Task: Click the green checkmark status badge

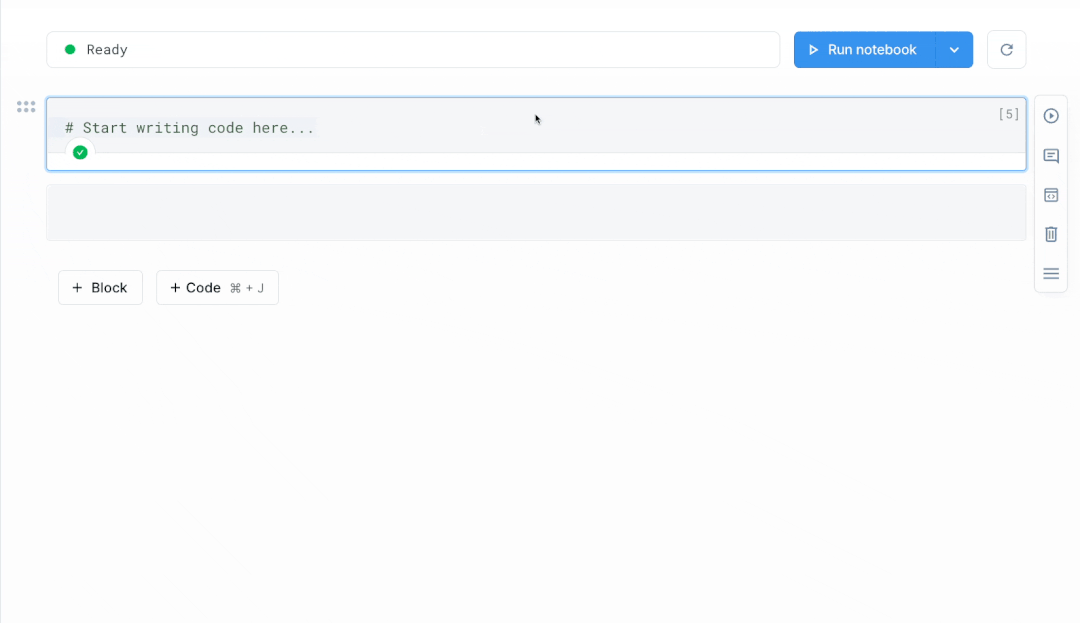Action: point(80,153)
